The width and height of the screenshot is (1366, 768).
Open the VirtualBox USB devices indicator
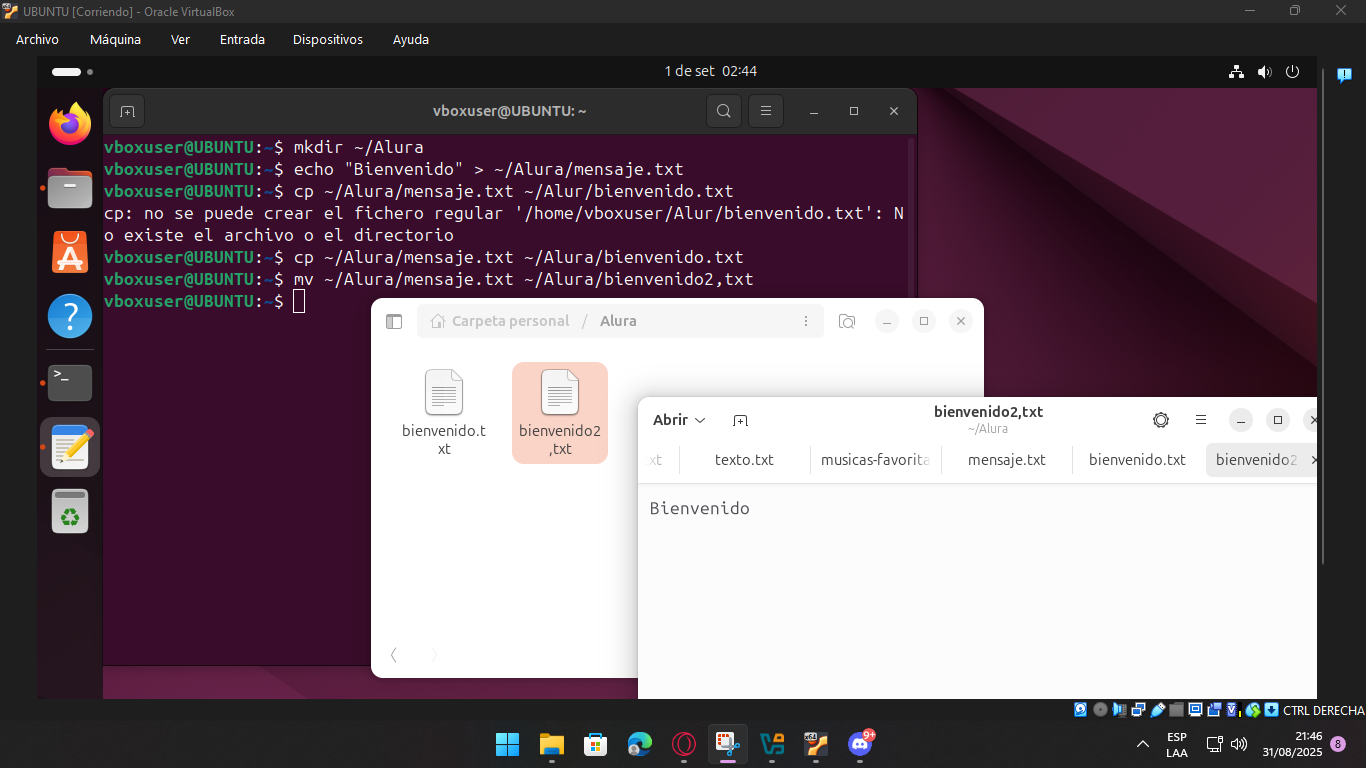pyautogui.click(x=1158, y=710)
